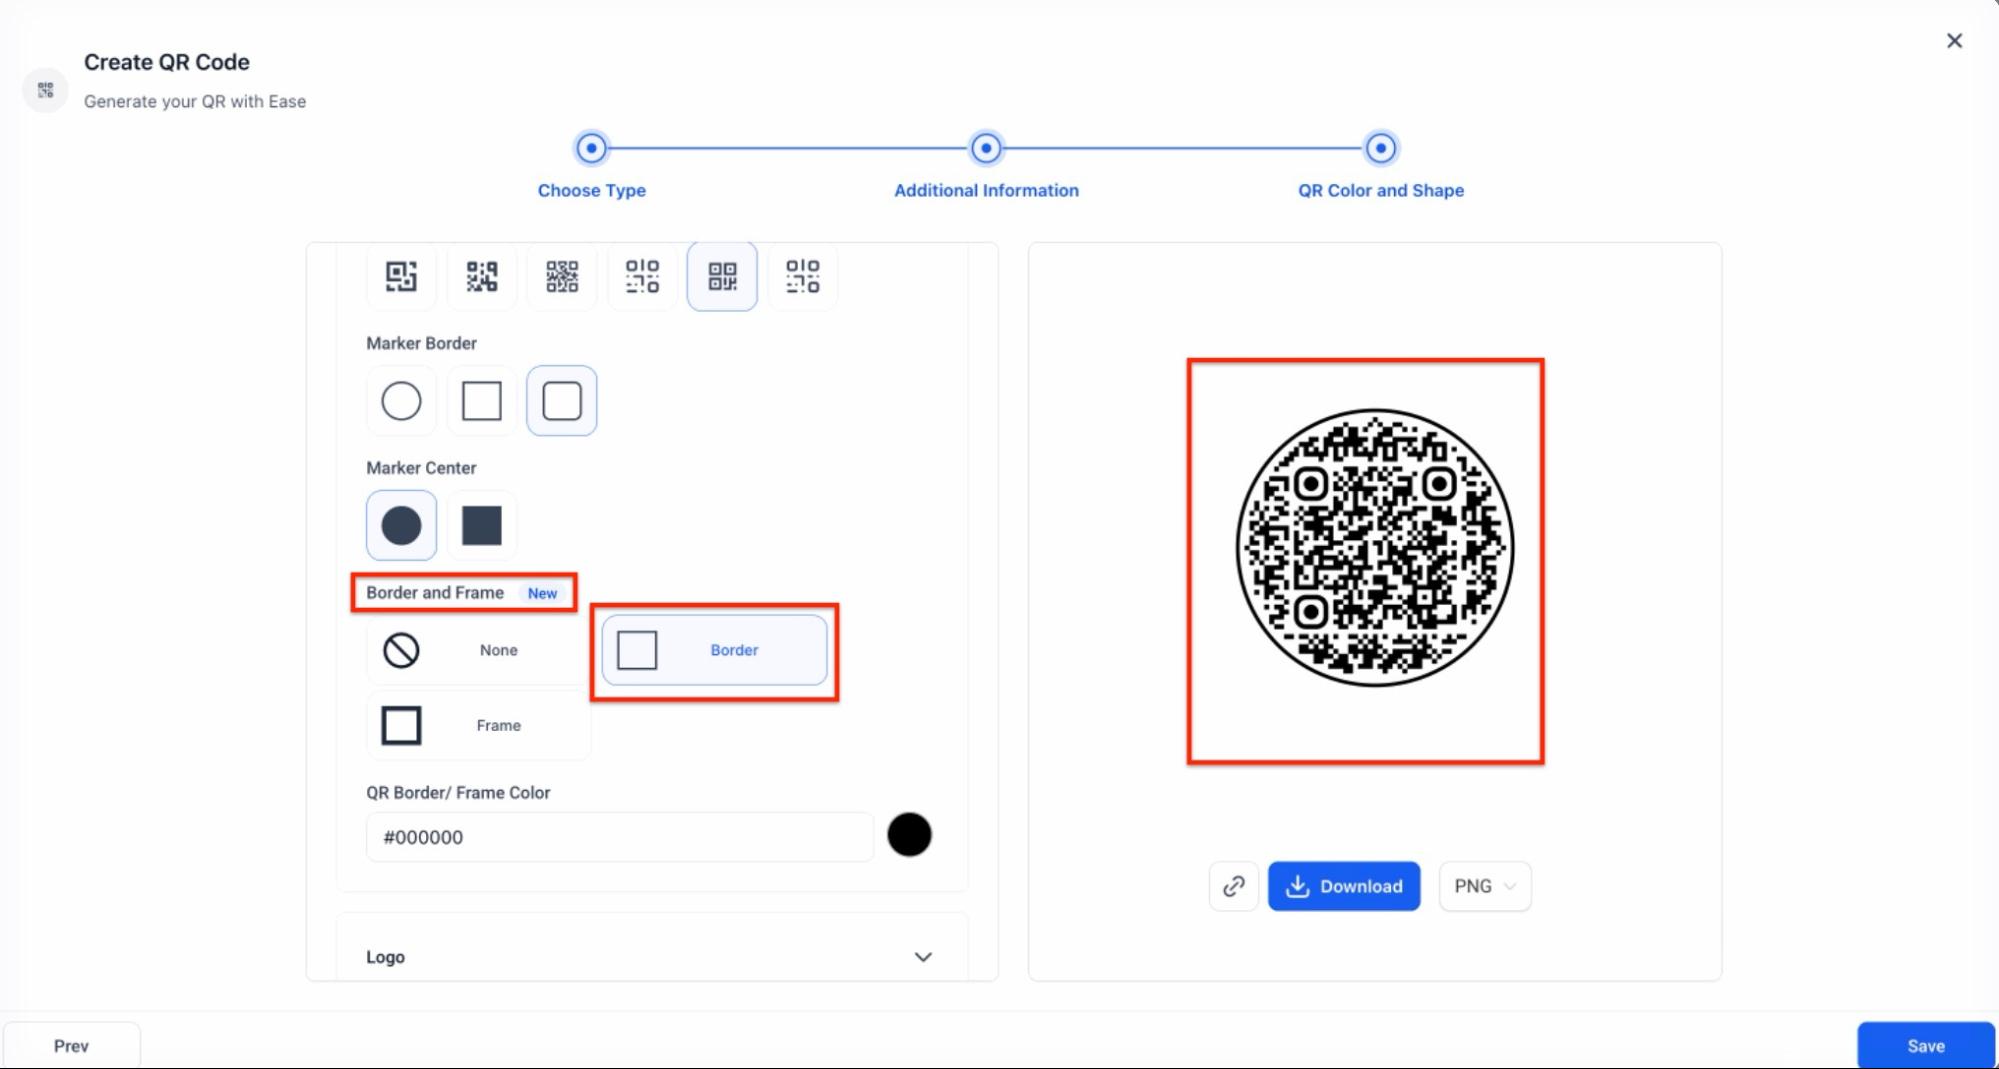Select the fourth QR pattern style icon

point(642,276)
